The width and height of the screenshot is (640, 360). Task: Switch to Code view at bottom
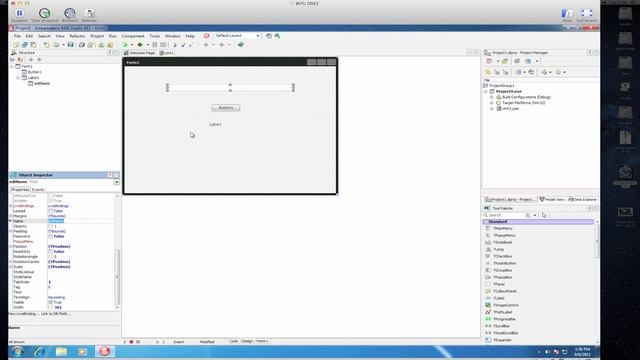[x=233, y=341]
